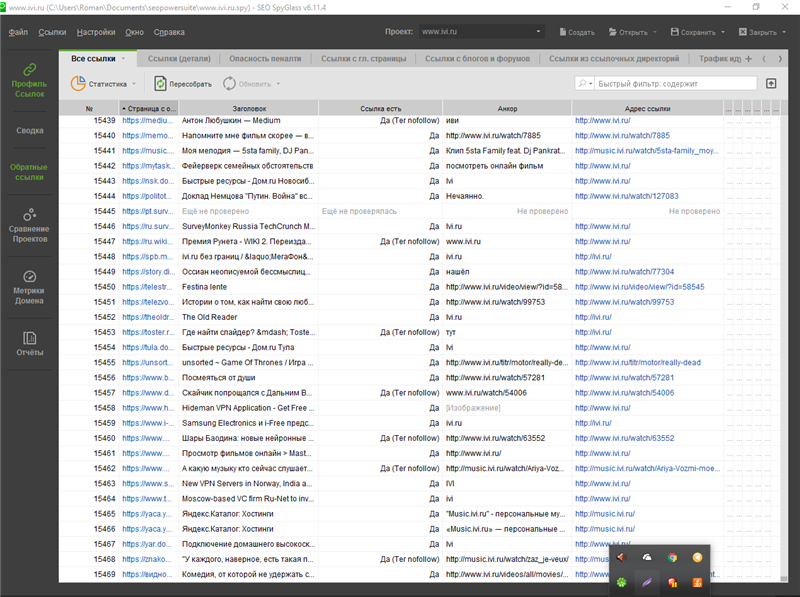Image resolution: width=800 pixels, height=597 pixels.
Task: Open the music.ivi.ru 5sta-family link address
Action: 646,150
